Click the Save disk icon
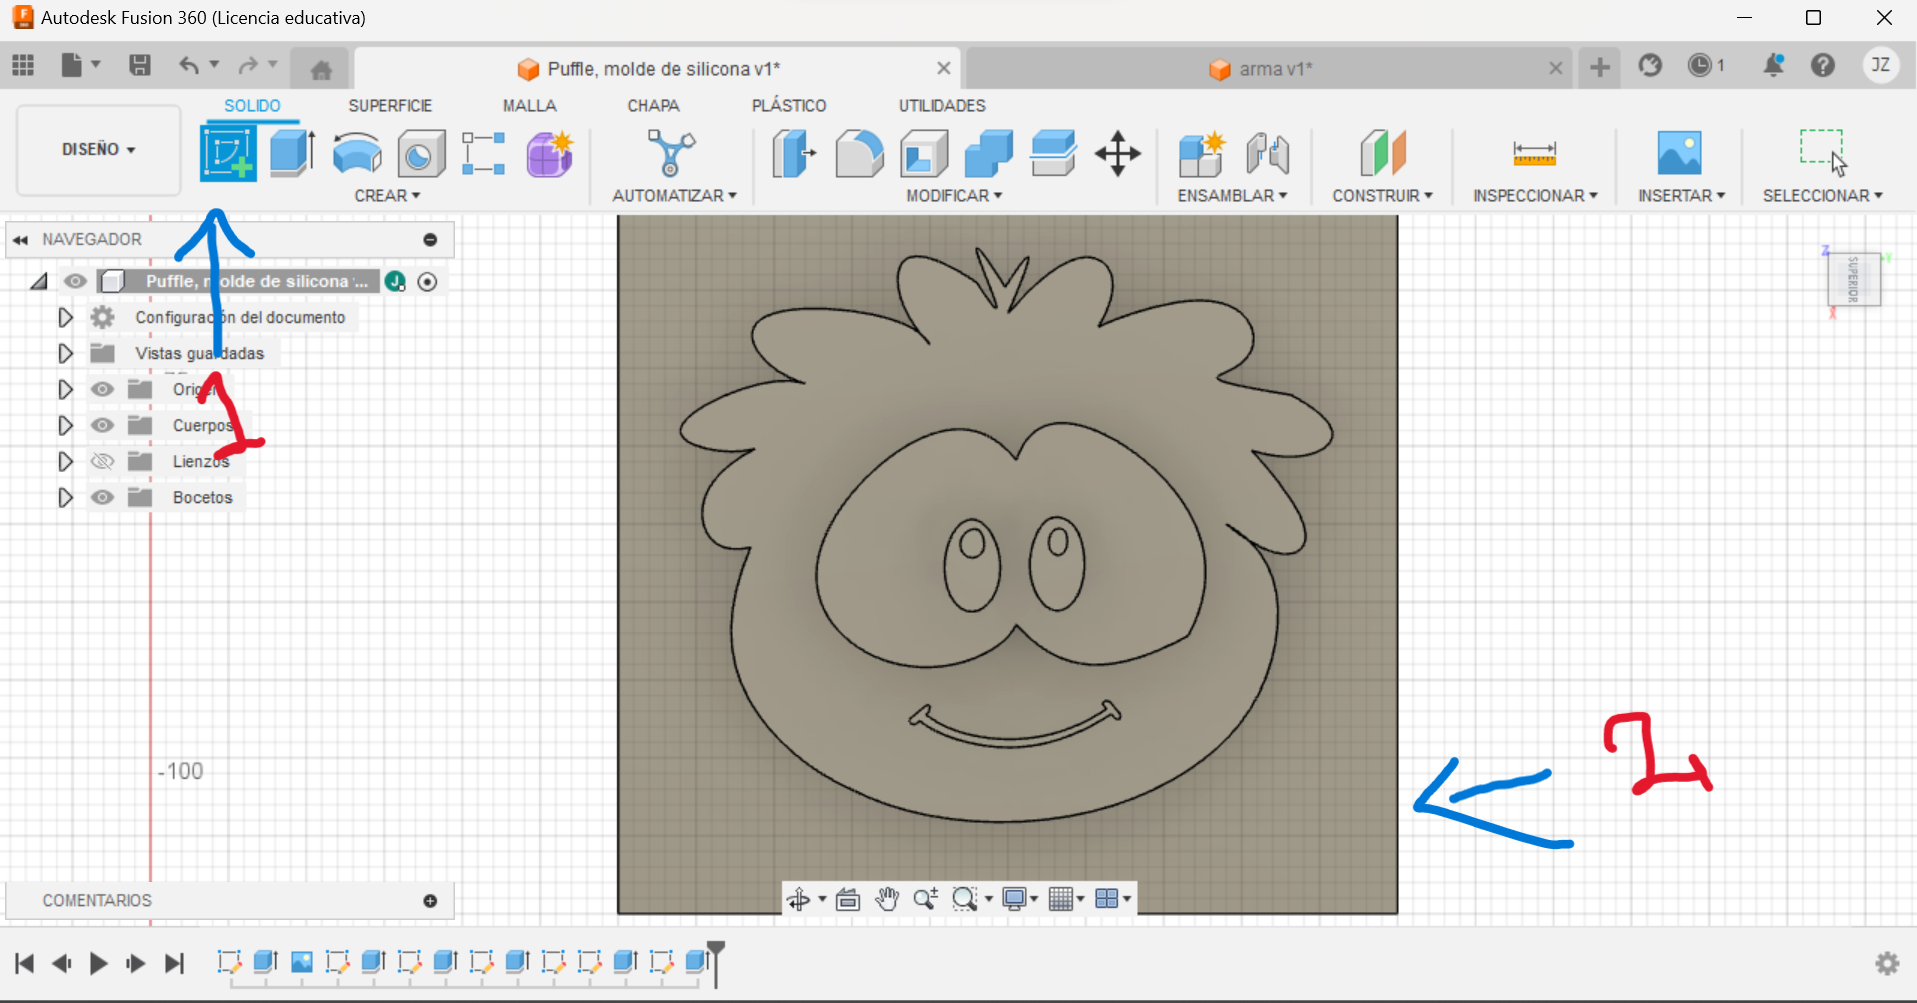Viewport: 1917px width, 1003px height. click(x=140, y=66)
